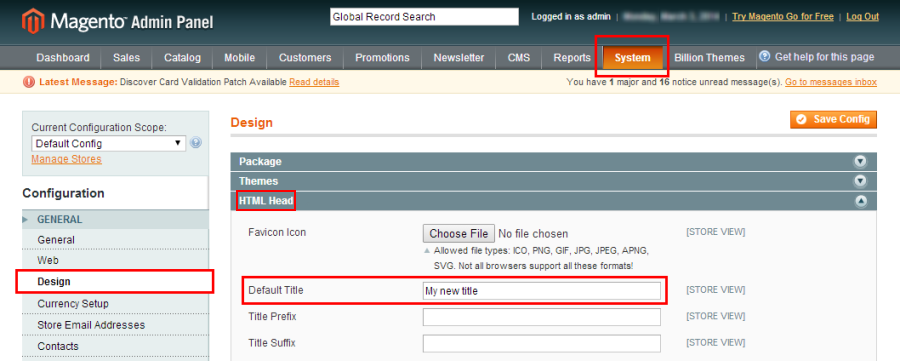Focus the Global Record Search field
Viewport: 900px width, 361px height.
[x=424, y=17]
